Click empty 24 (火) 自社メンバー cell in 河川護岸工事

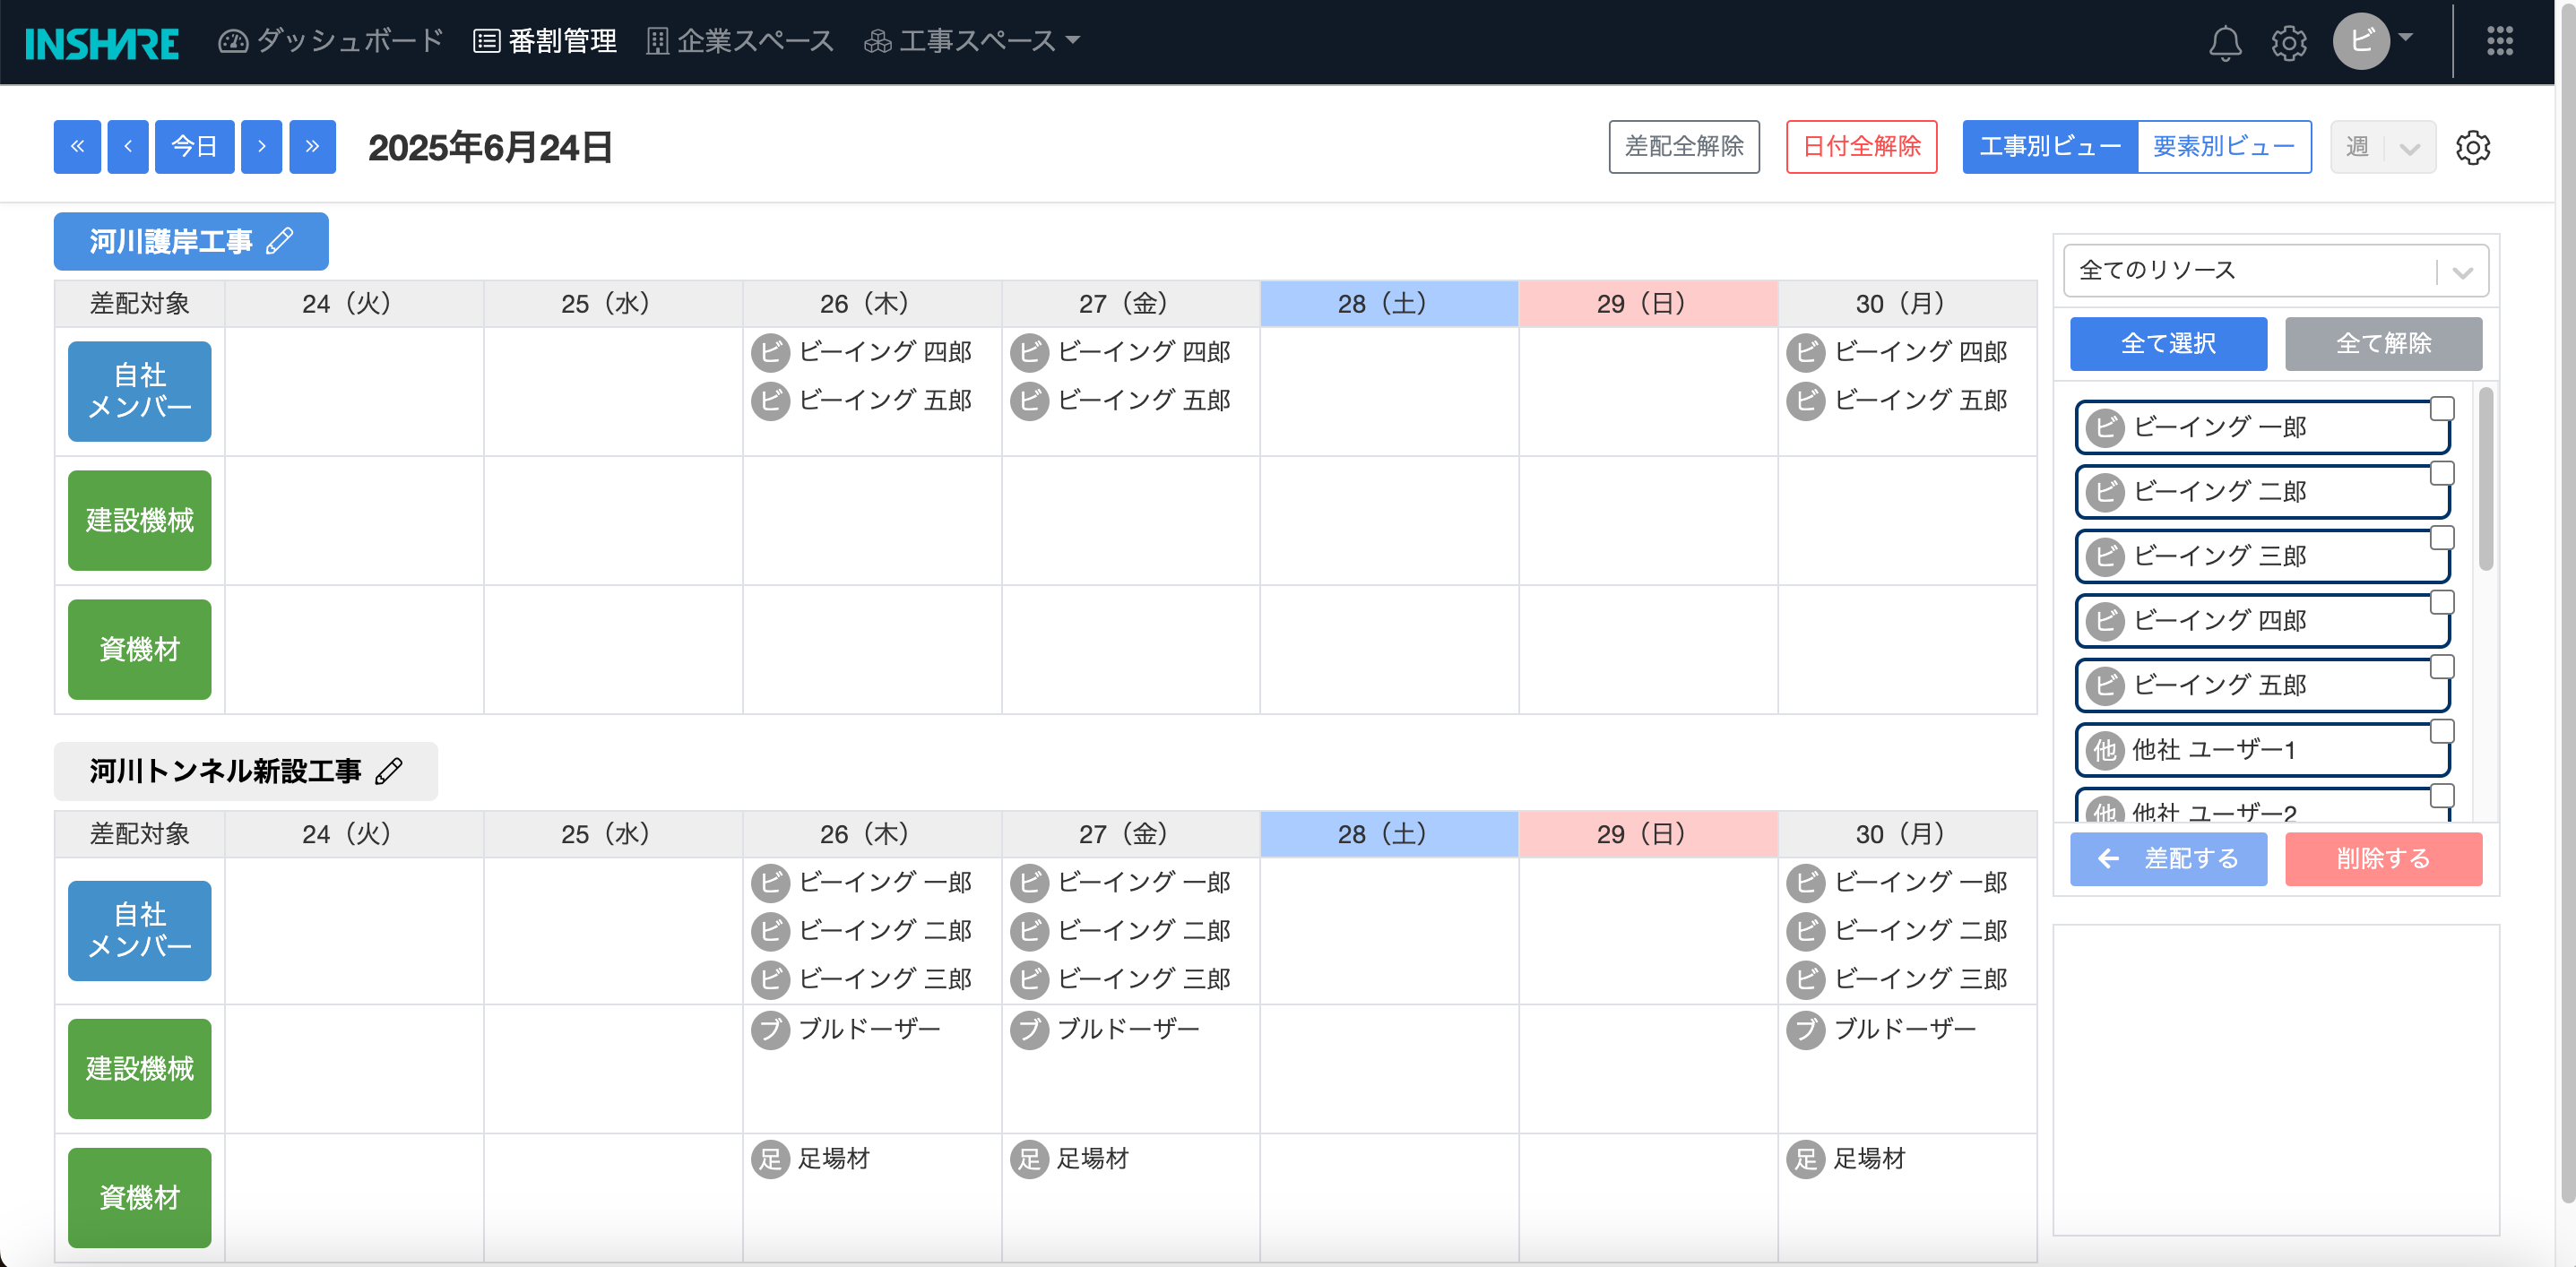tap(354, 391)
